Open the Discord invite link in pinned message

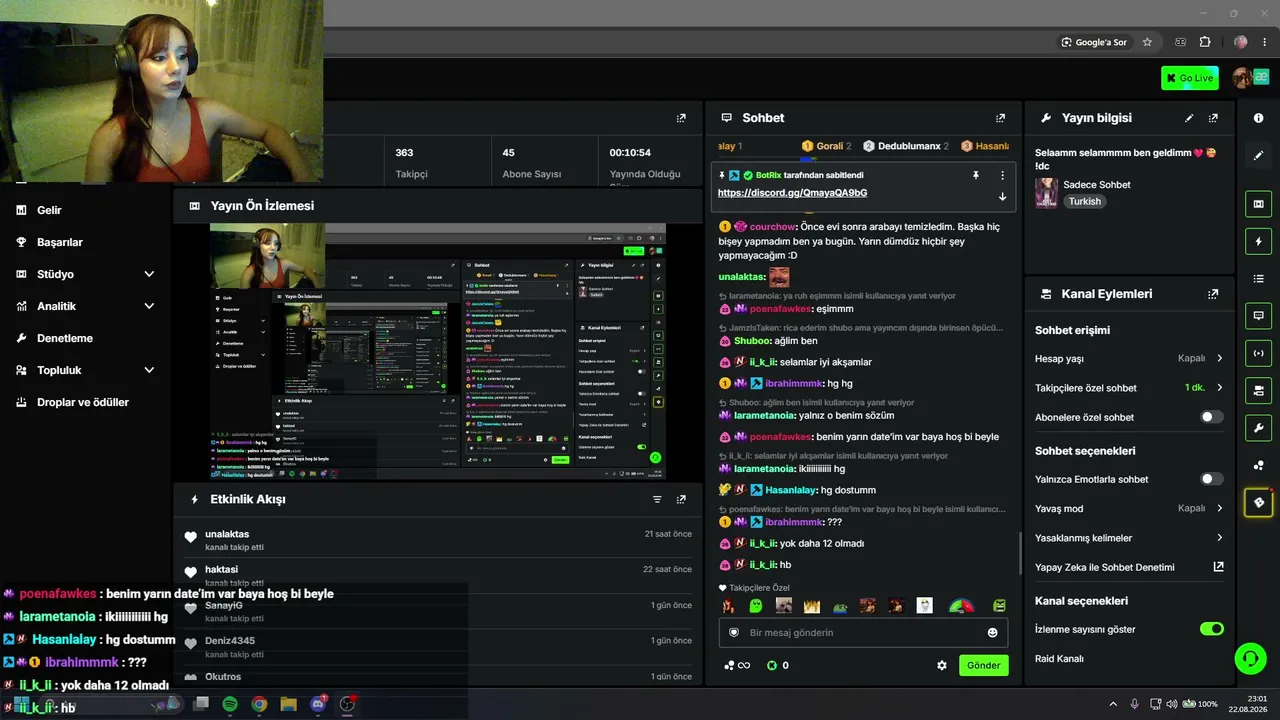[x=792, y=193]
